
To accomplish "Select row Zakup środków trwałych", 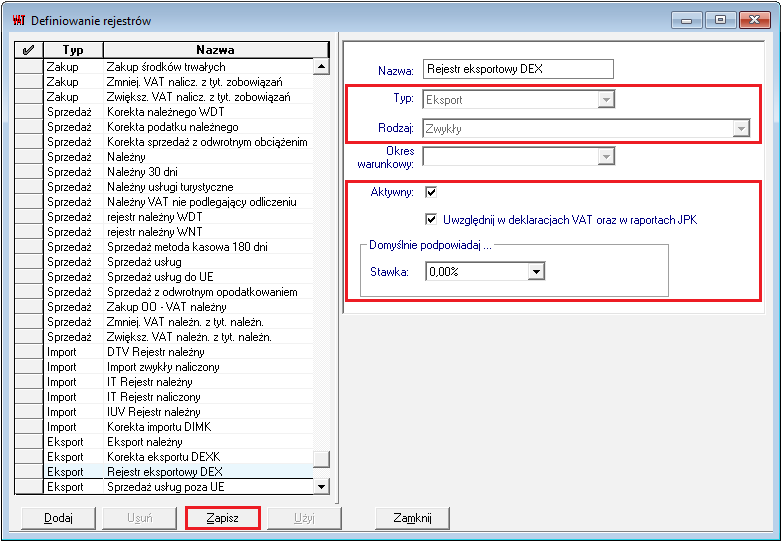I will pyautogui.click(x=164, y=66).
